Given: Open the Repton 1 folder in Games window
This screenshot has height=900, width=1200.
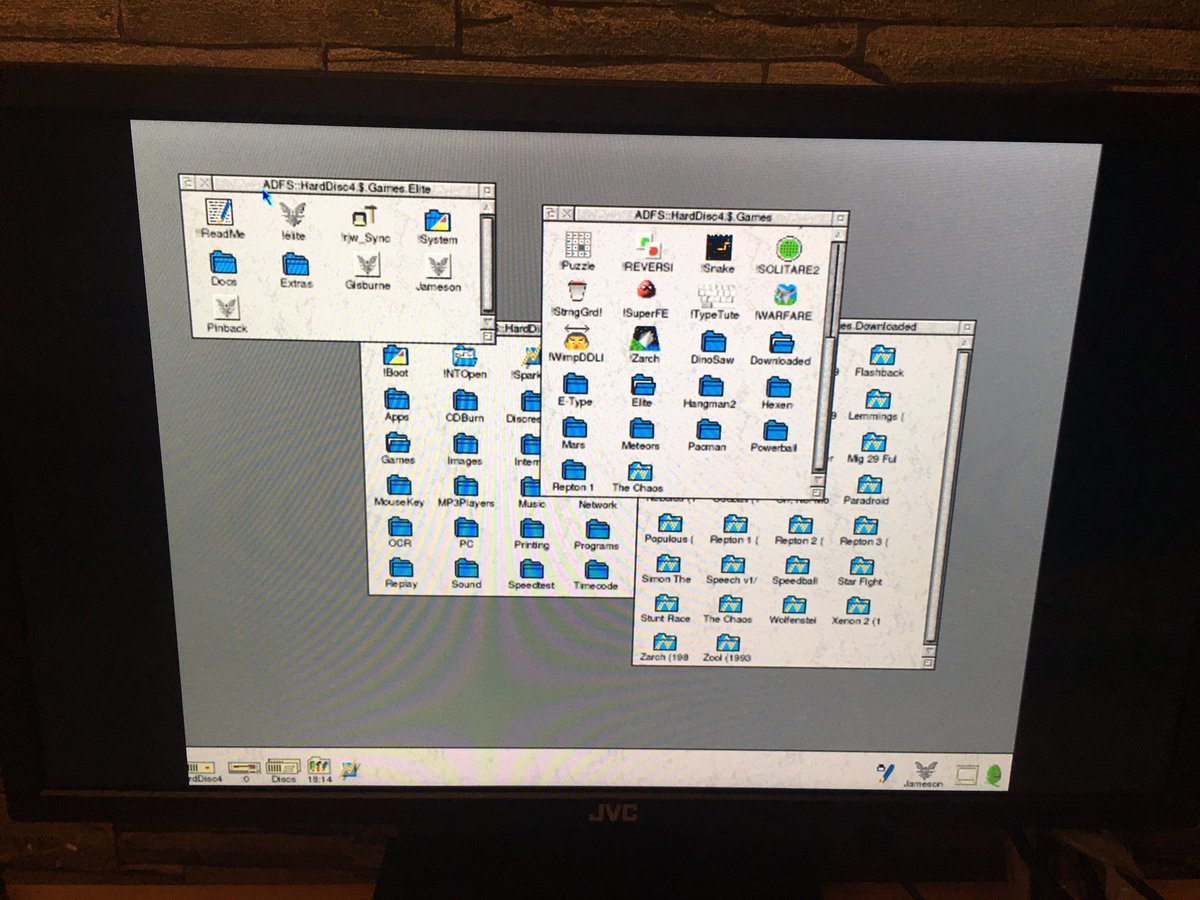Looking at the screenshot, I should [573, 471].
